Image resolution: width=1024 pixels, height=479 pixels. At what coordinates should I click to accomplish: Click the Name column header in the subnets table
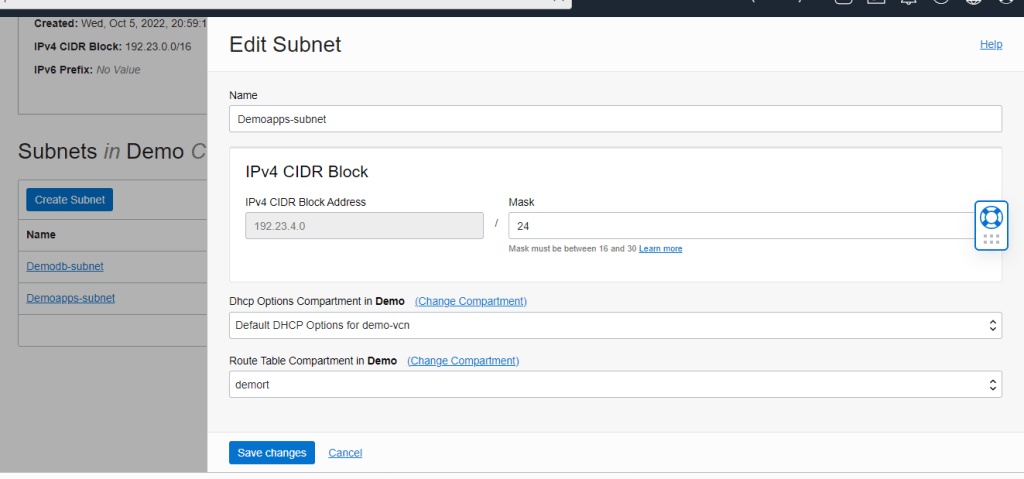[41, 235]
